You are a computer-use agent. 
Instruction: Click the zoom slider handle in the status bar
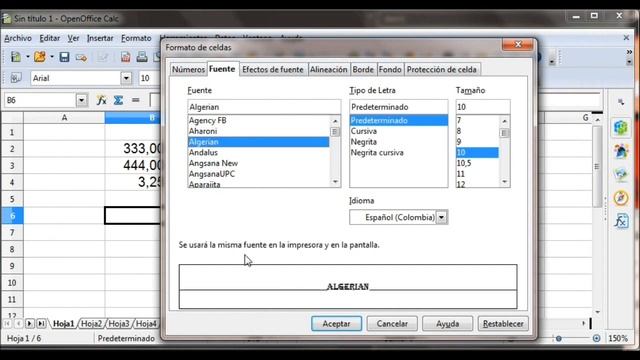(x=558, y=338)
